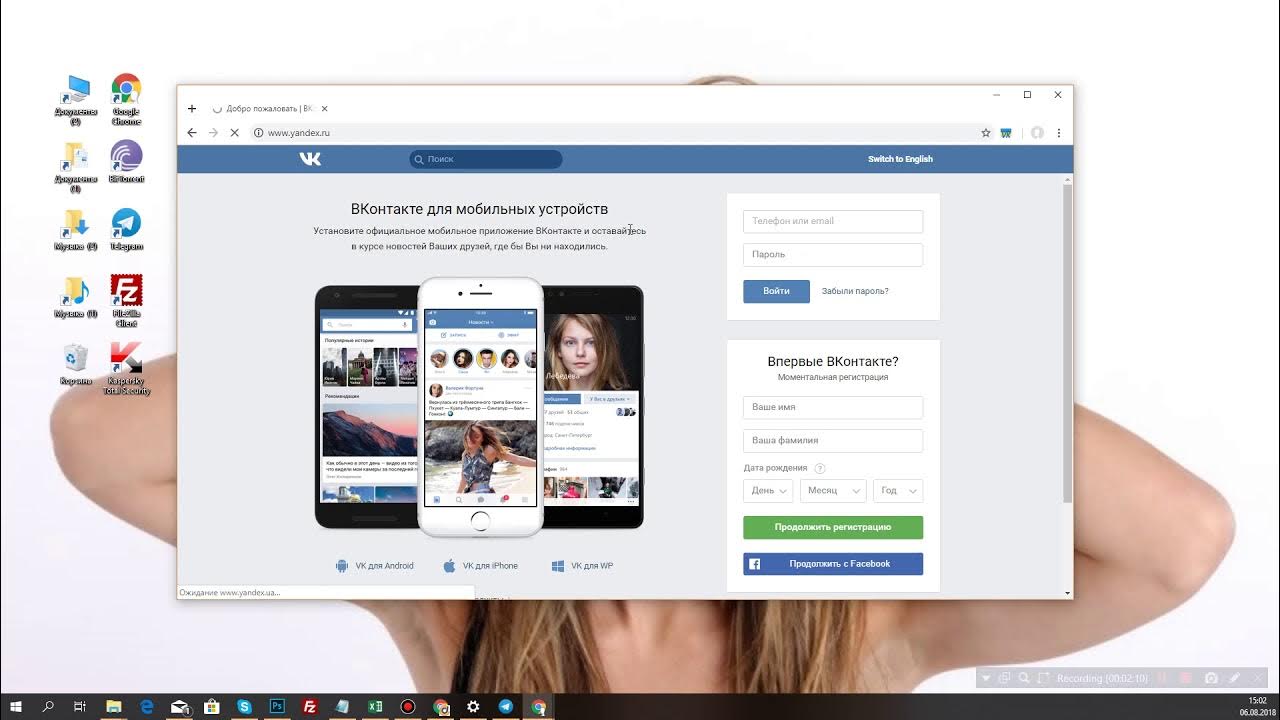Click the Забыли пароль? link

tap(855, 291)
